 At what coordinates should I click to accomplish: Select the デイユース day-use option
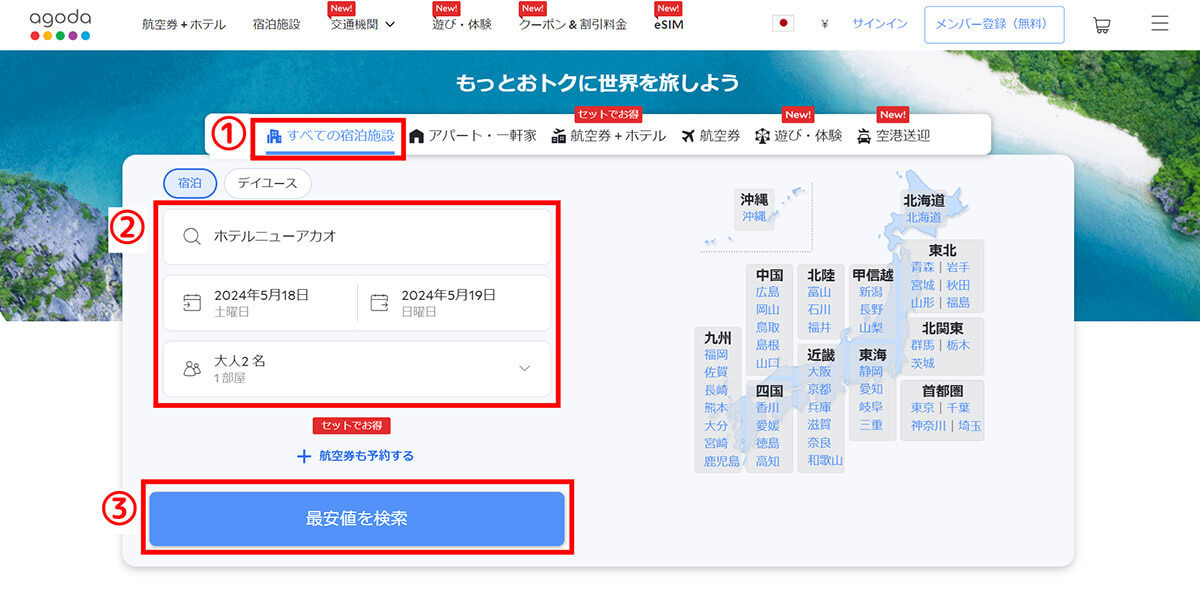pyautogui.click(x=268, y=184)
